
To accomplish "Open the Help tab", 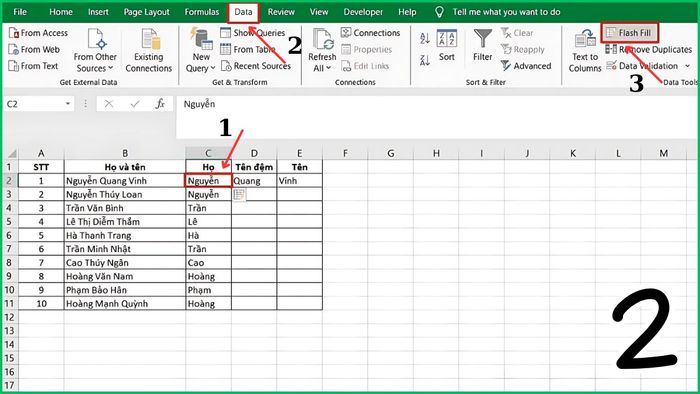I will point(407,12).
